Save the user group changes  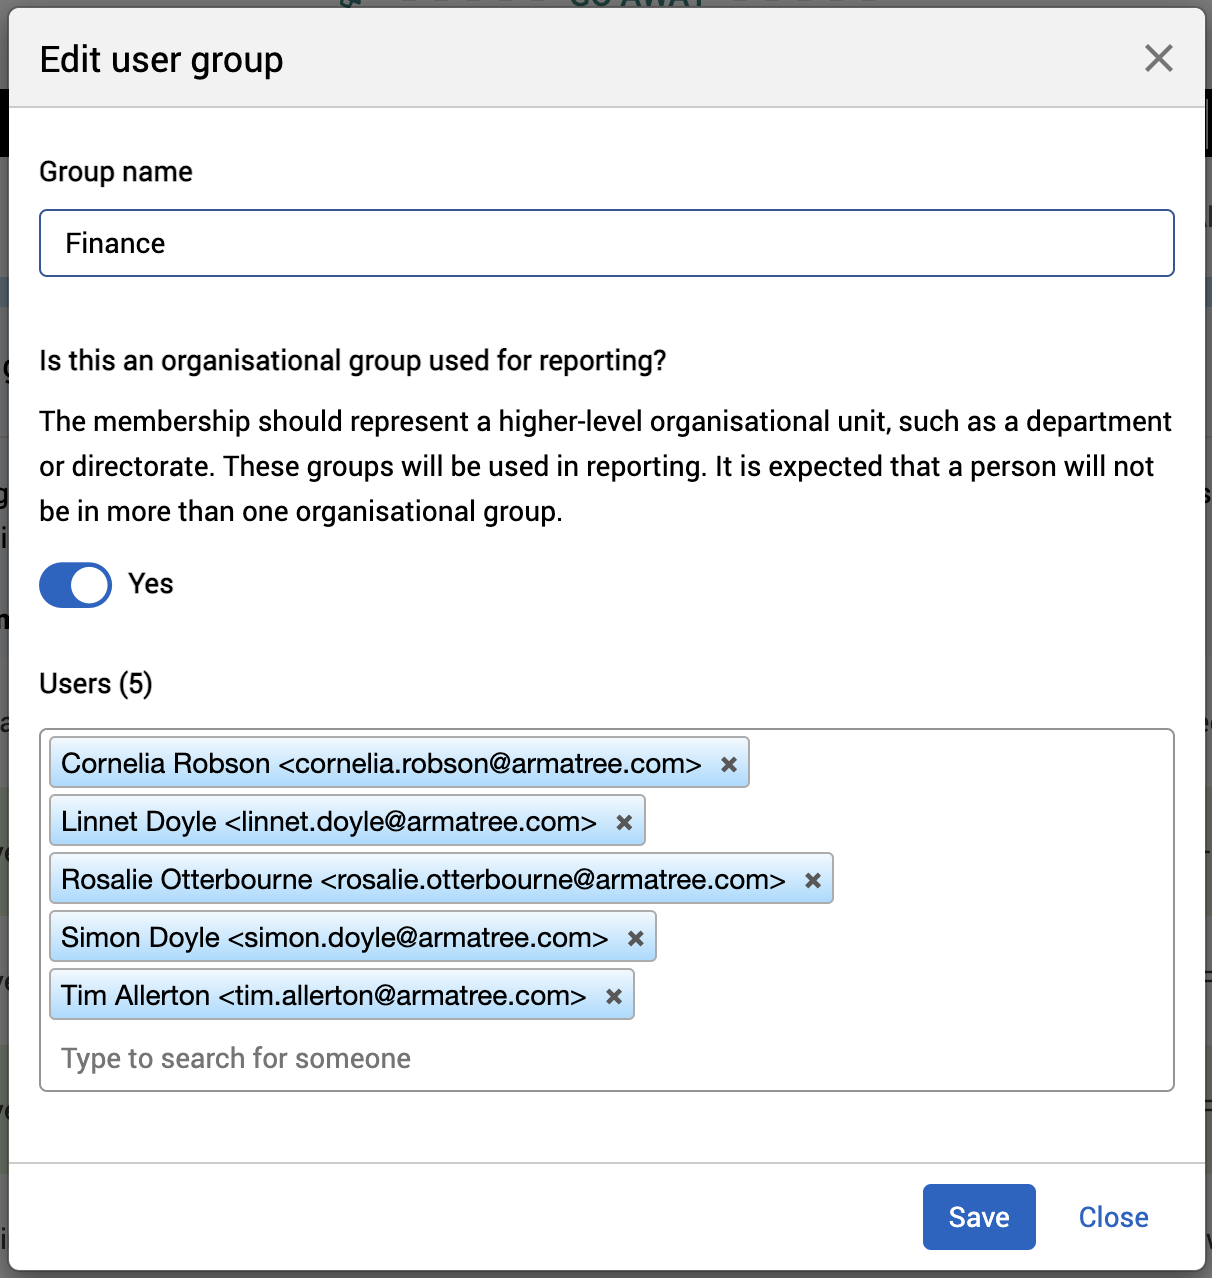pyautogui.click(x=978, y=1217)
